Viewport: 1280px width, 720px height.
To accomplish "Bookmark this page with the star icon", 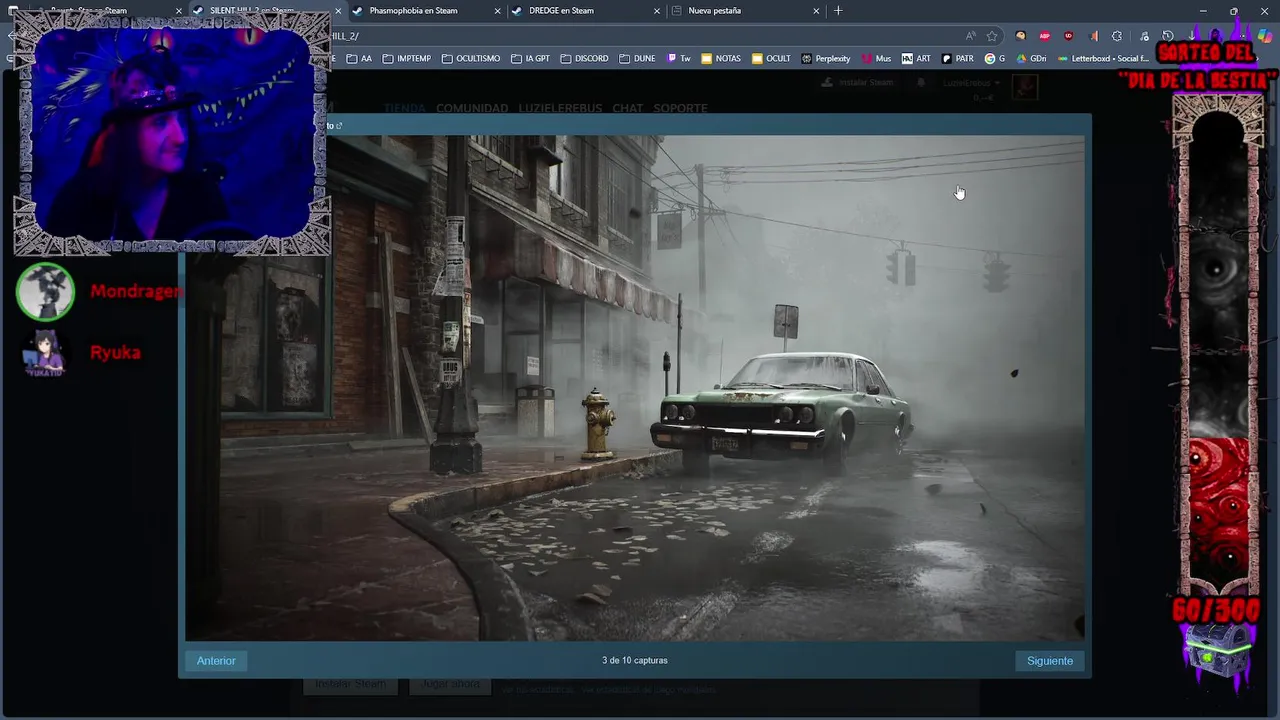I will coord(992,36).
